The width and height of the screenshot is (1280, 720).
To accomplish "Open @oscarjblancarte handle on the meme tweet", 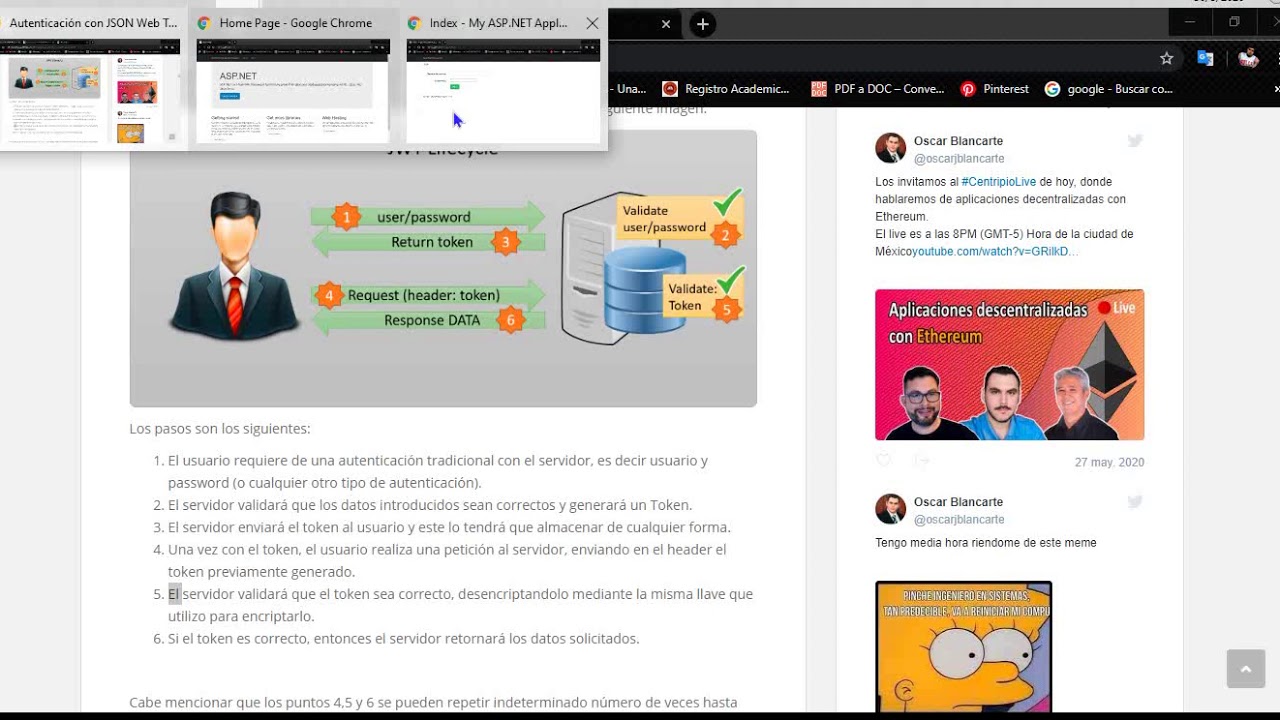I will (x=959, y=519).
